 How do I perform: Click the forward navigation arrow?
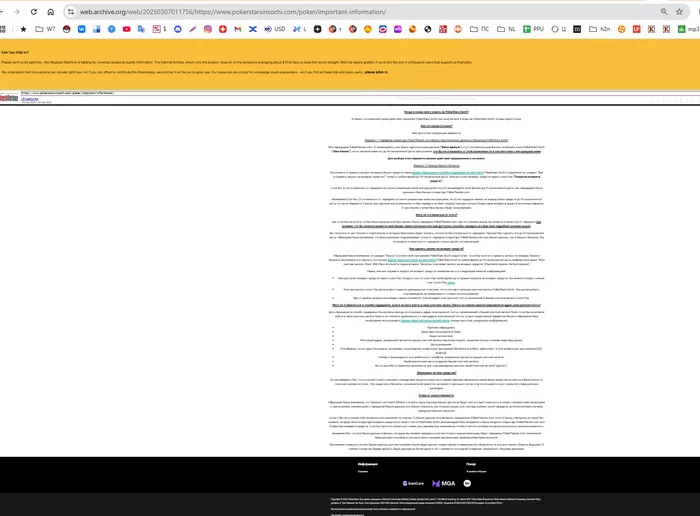click(x=17, y=12)
